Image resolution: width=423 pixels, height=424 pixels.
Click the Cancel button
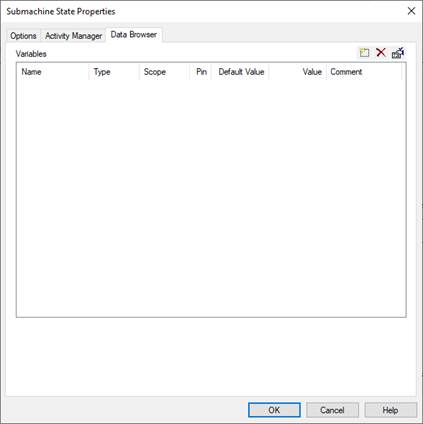click(332, 410)
